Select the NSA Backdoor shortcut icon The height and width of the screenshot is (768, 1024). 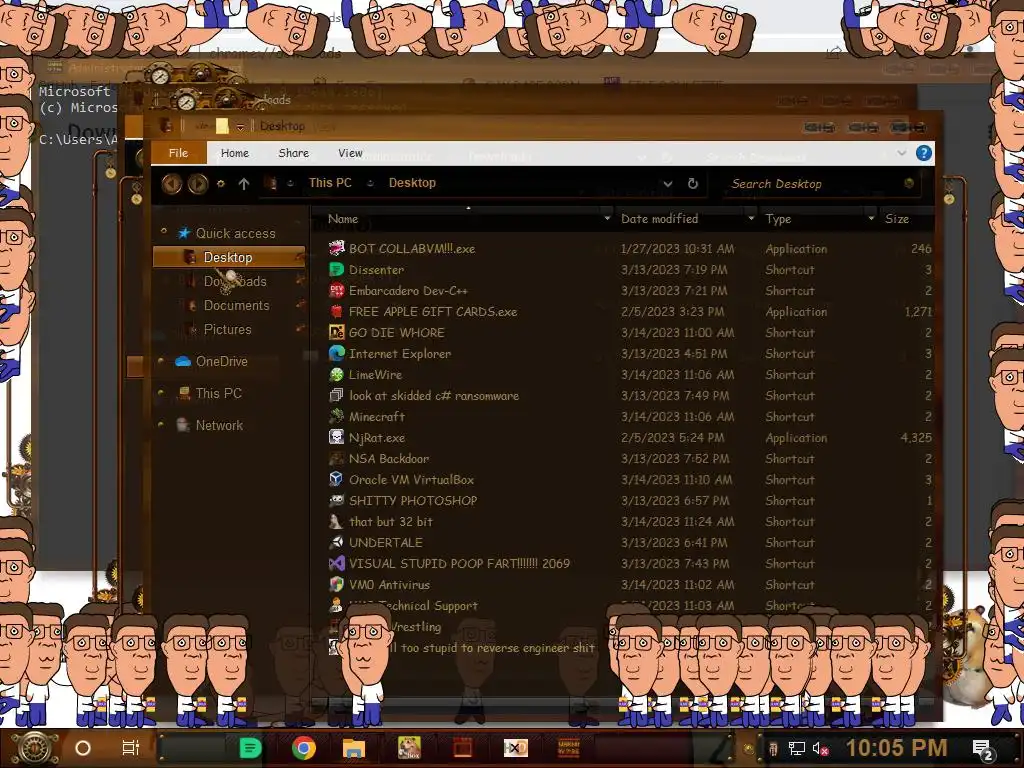336,458
